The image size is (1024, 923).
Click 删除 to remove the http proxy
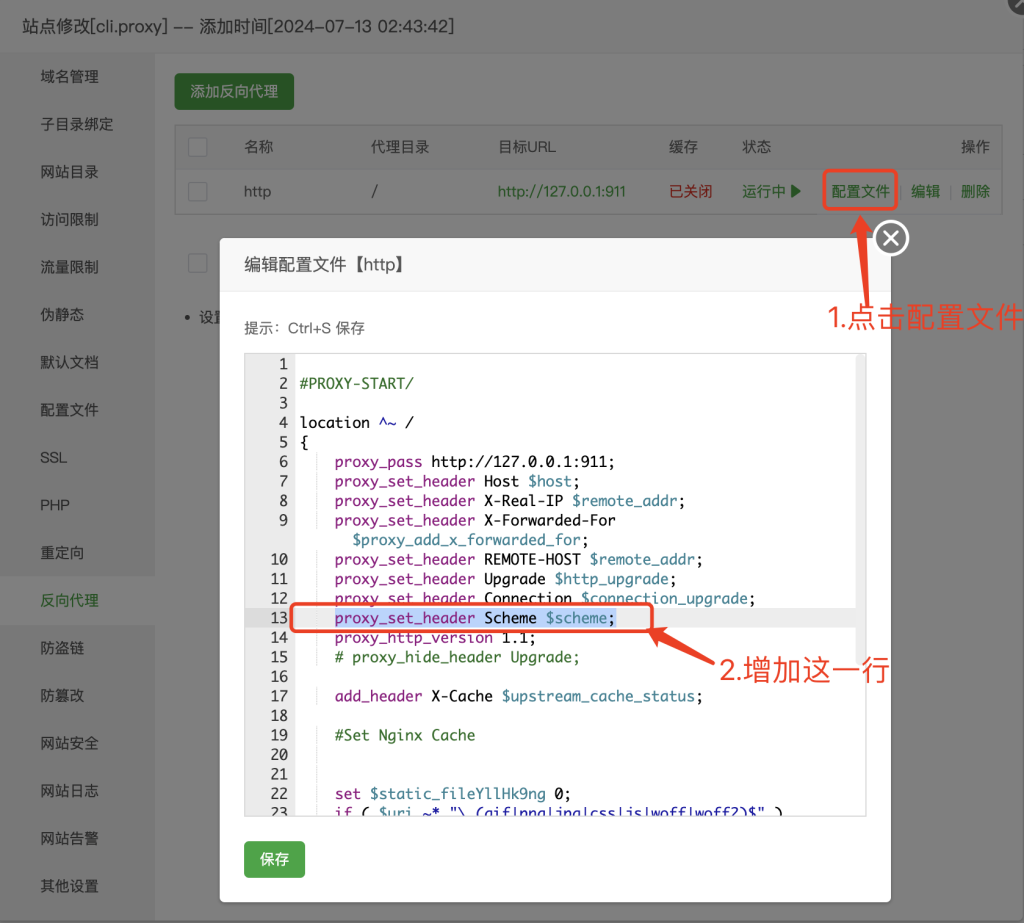(975, 191)
